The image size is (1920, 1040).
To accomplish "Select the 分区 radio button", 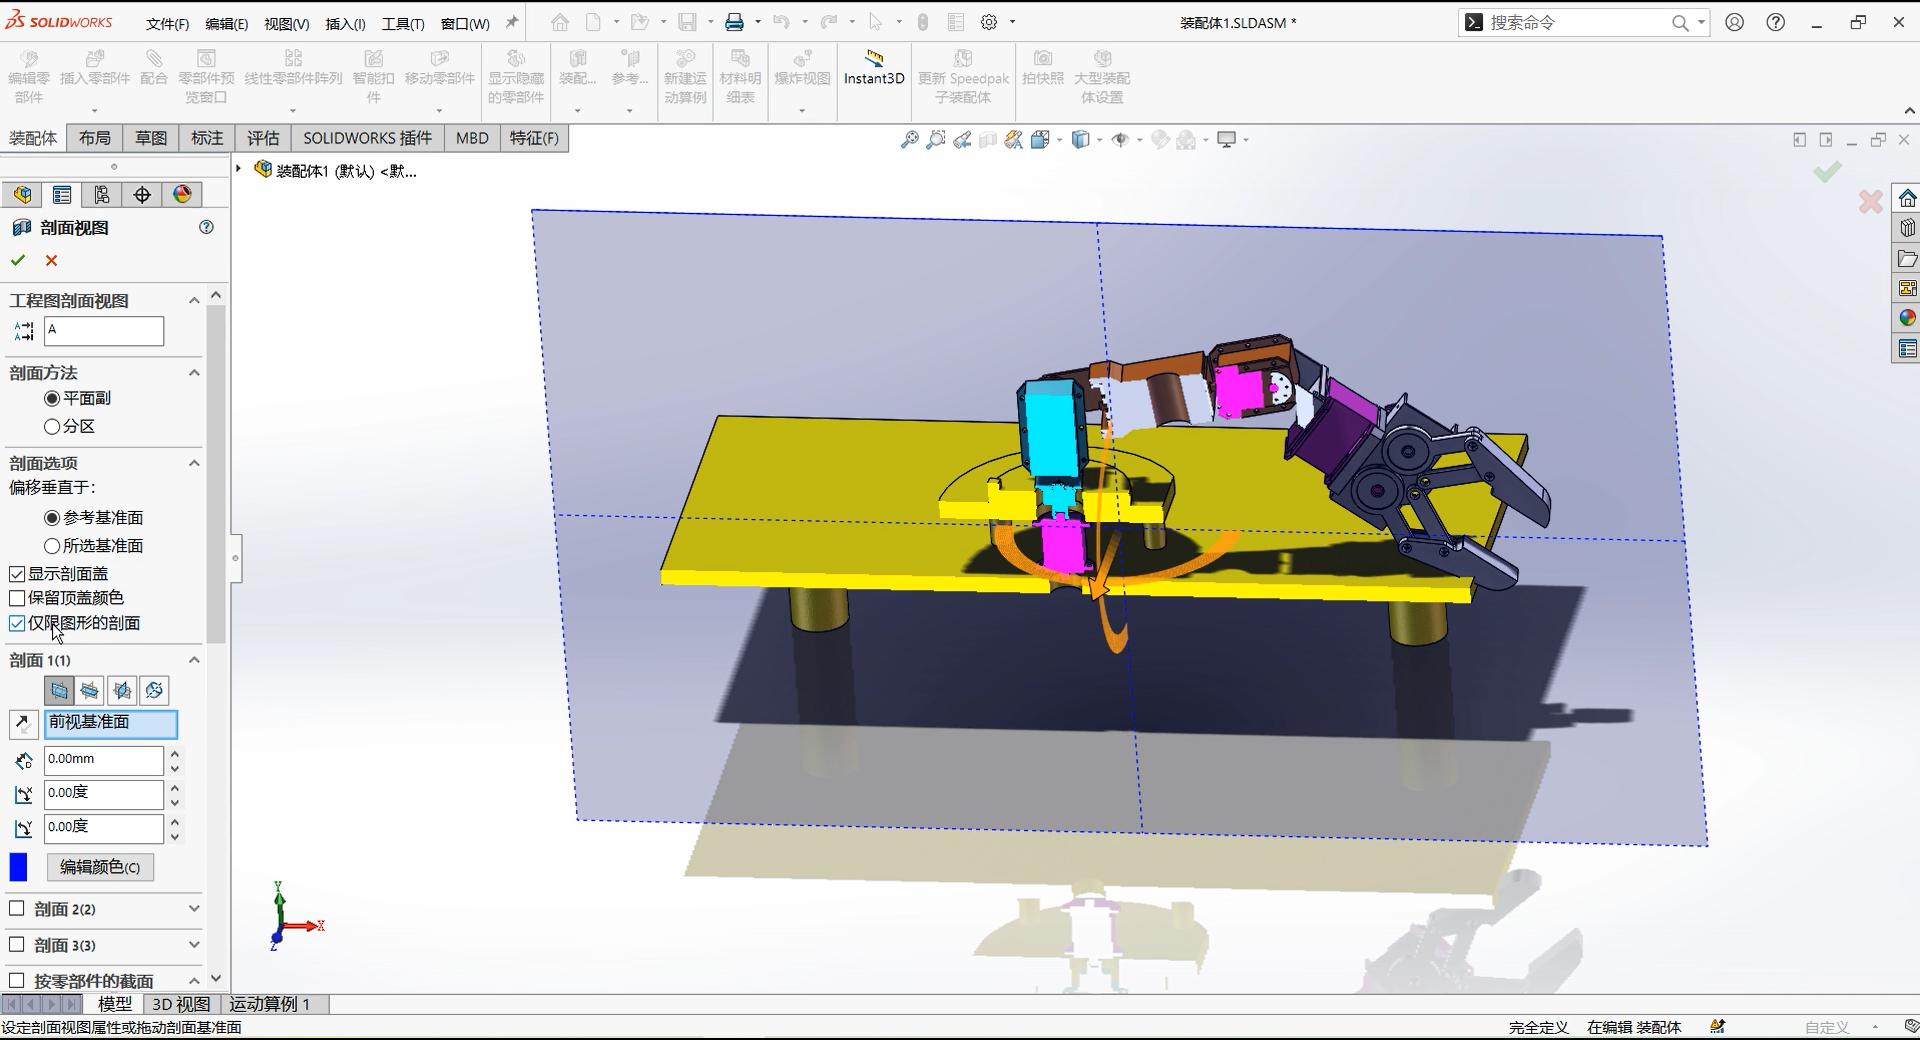I will coord(52,427).
